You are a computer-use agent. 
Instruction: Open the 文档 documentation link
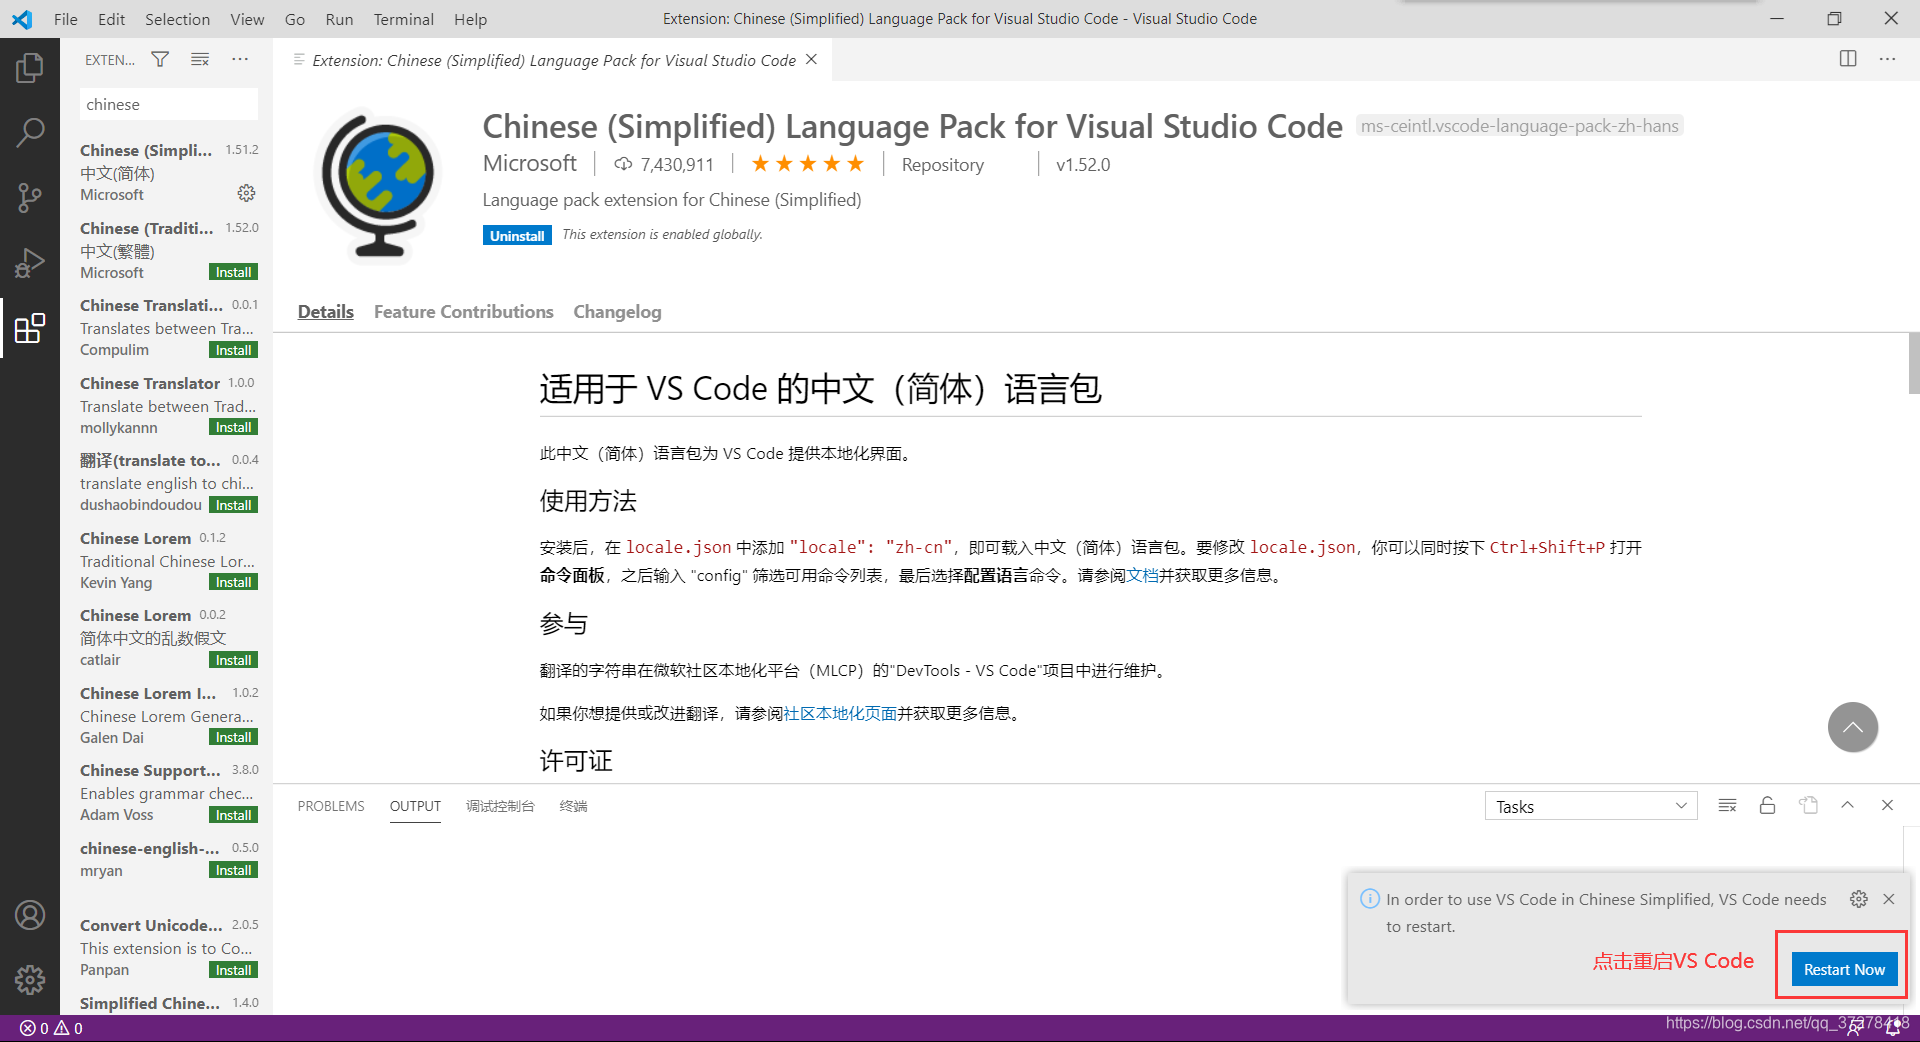point(1142,576)
